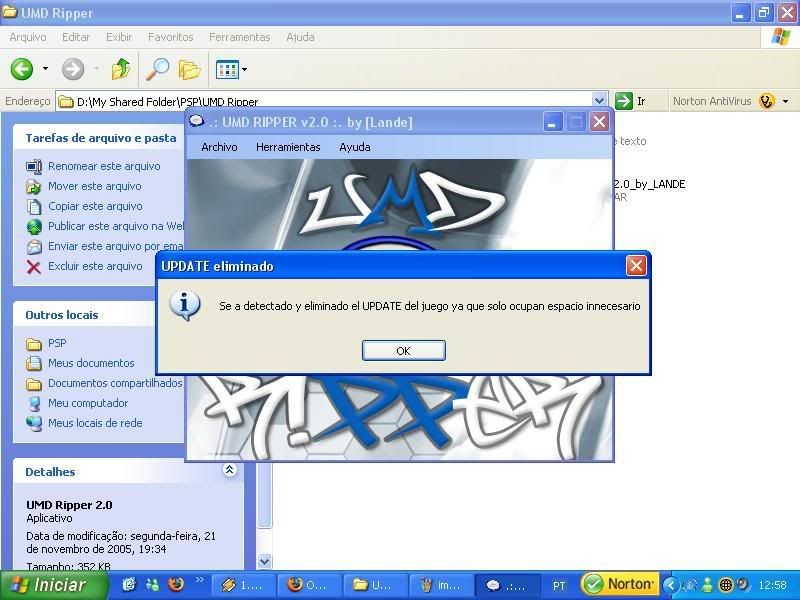Click Excluir este arquivo

pyautogui.click(x=95, y=266)
